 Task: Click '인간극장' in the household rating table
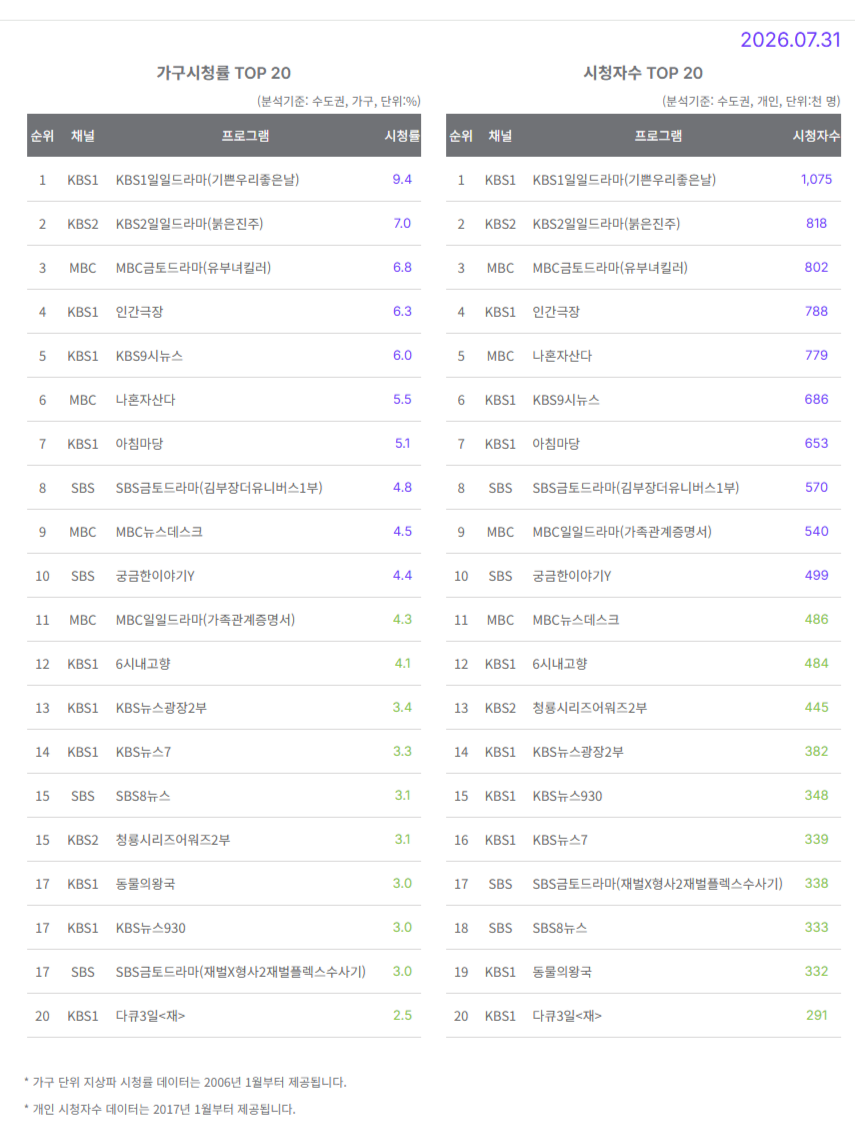[x=140, y=312]
